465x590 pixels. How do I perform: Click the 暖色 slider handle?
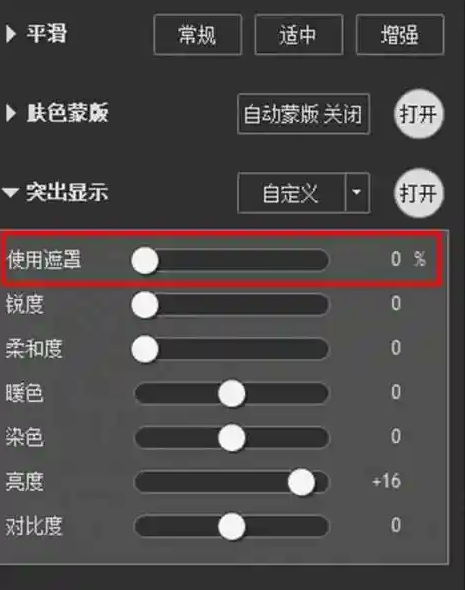point(232,393)
